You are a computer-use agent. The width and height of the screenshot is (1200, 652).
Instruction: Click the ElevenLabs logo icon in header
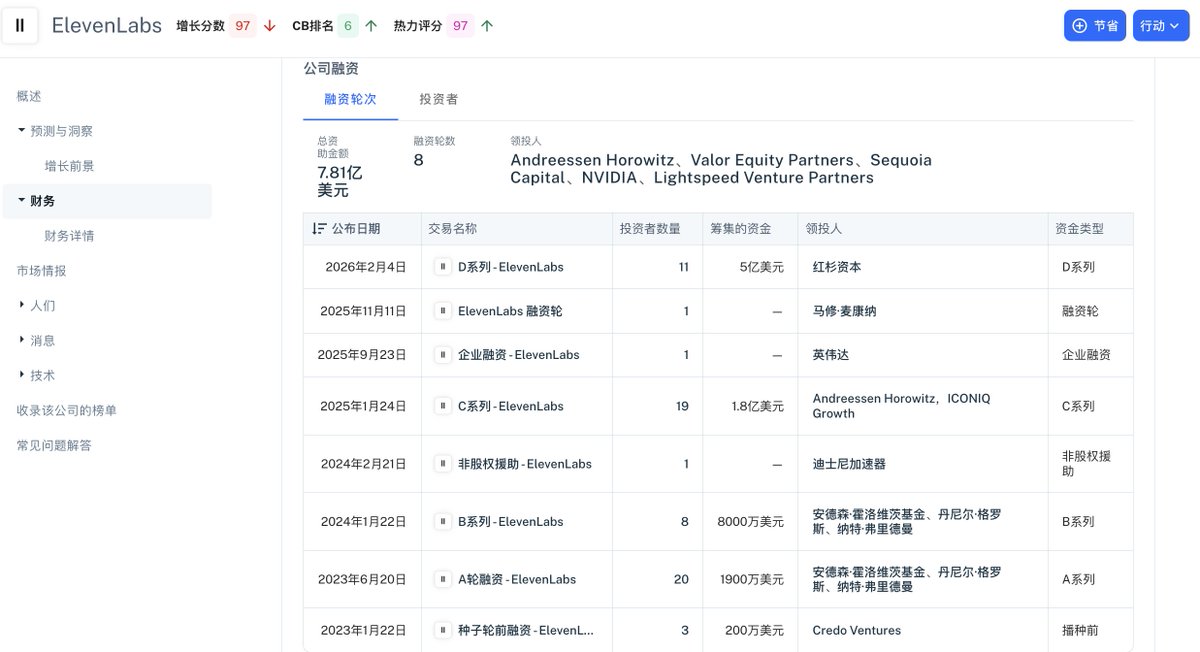pos(20,26)
